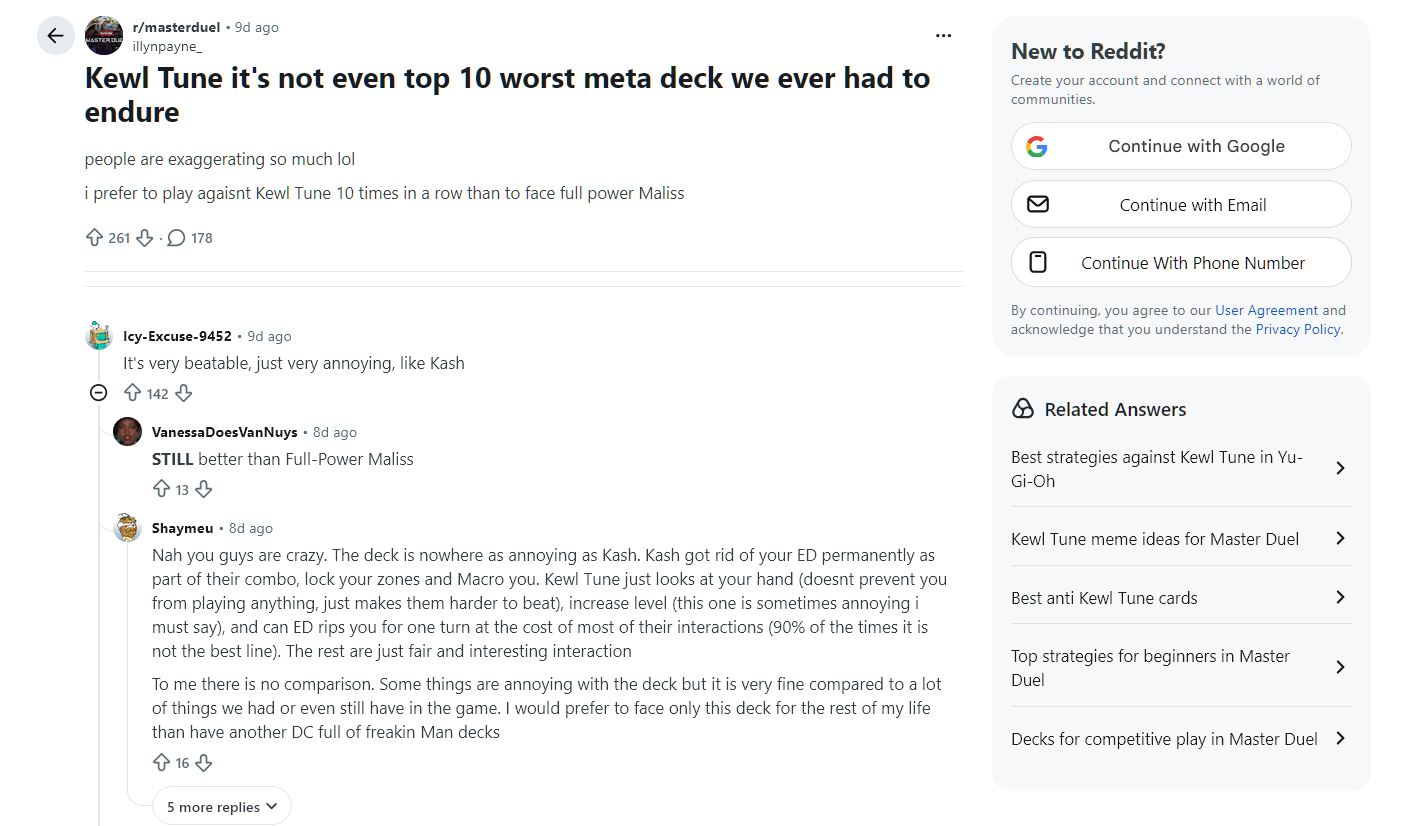
Task: Downvote the Kewl Tune post
Action: tap(145, 238)
